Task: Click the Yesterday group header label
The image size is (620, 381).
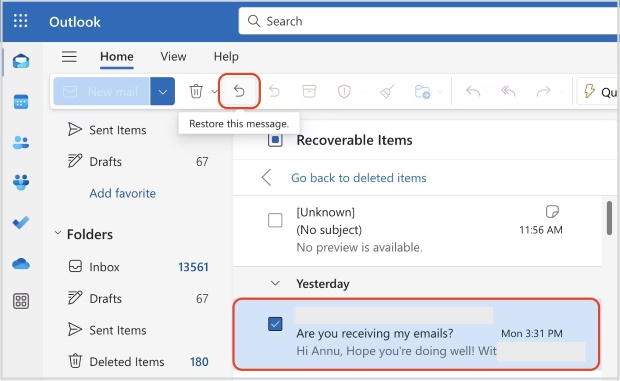Action: point(323,284)
